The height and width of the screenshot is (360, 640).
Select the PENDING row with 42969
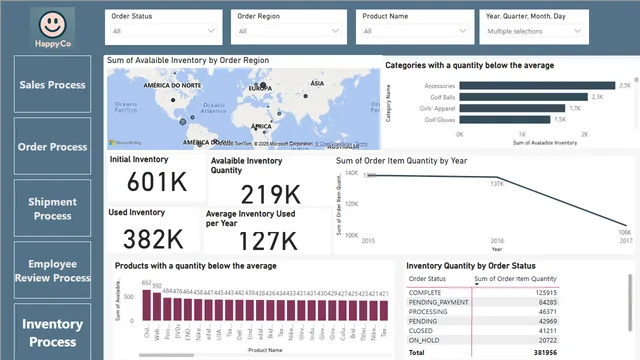[x=483, y=321]
